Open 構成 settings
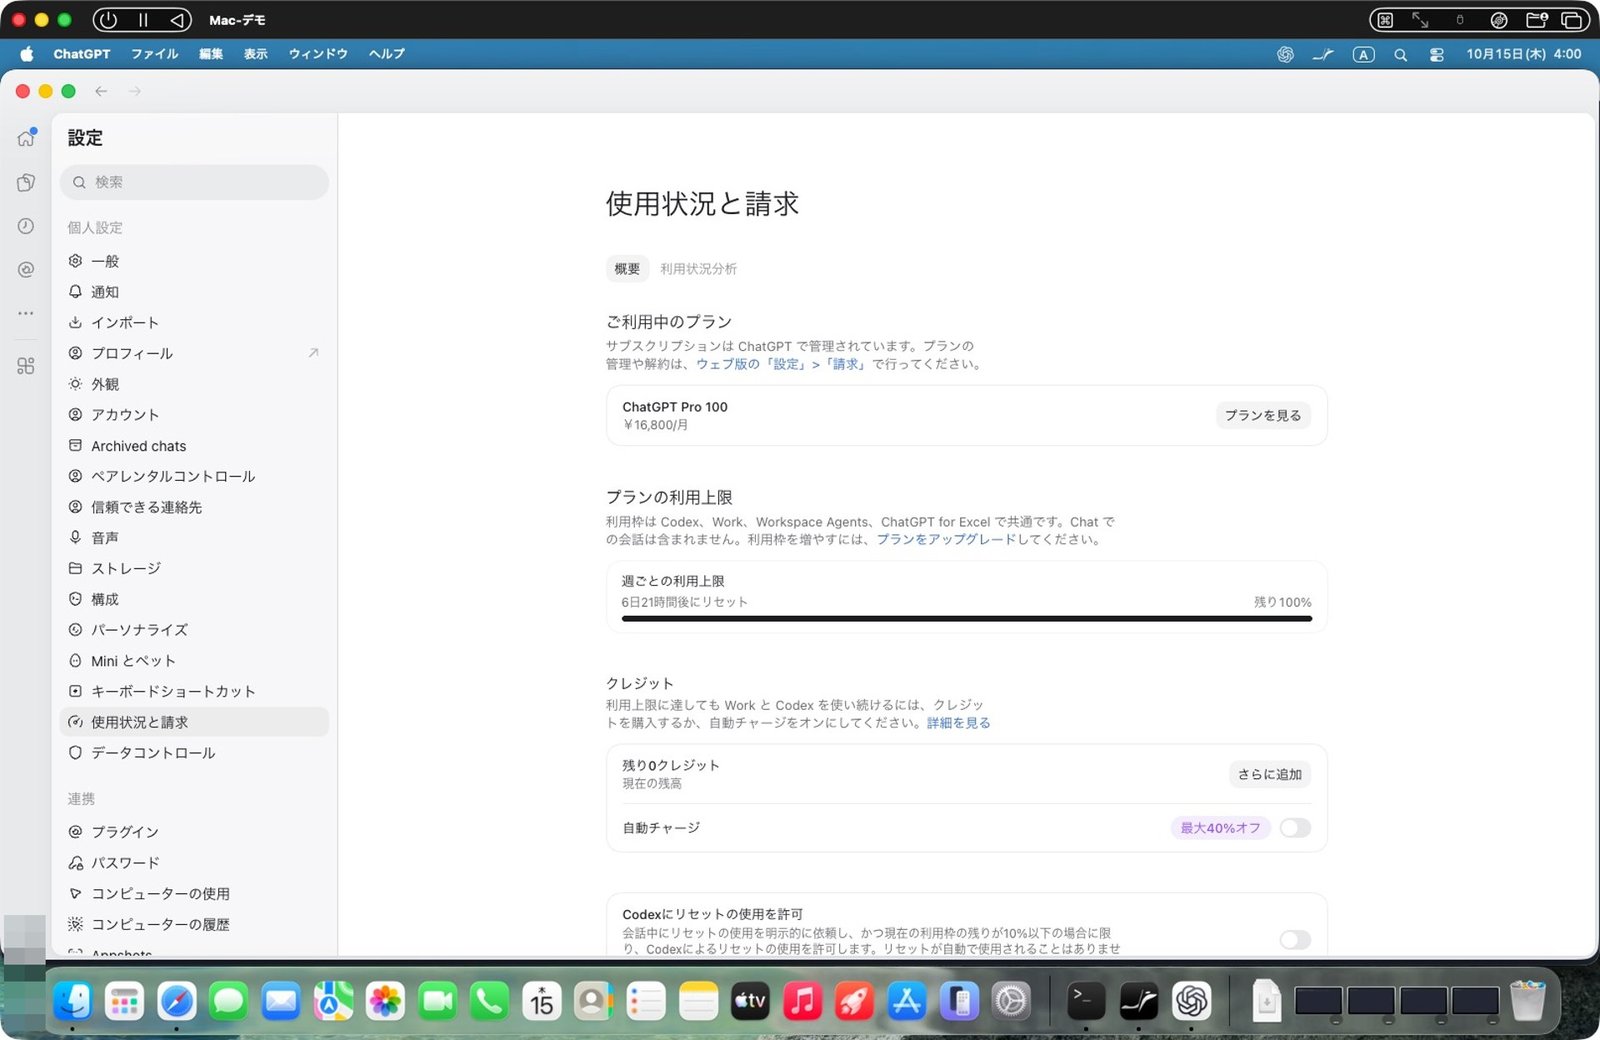This screenshot has height=1040, width=1600. (x=194, y=599)
